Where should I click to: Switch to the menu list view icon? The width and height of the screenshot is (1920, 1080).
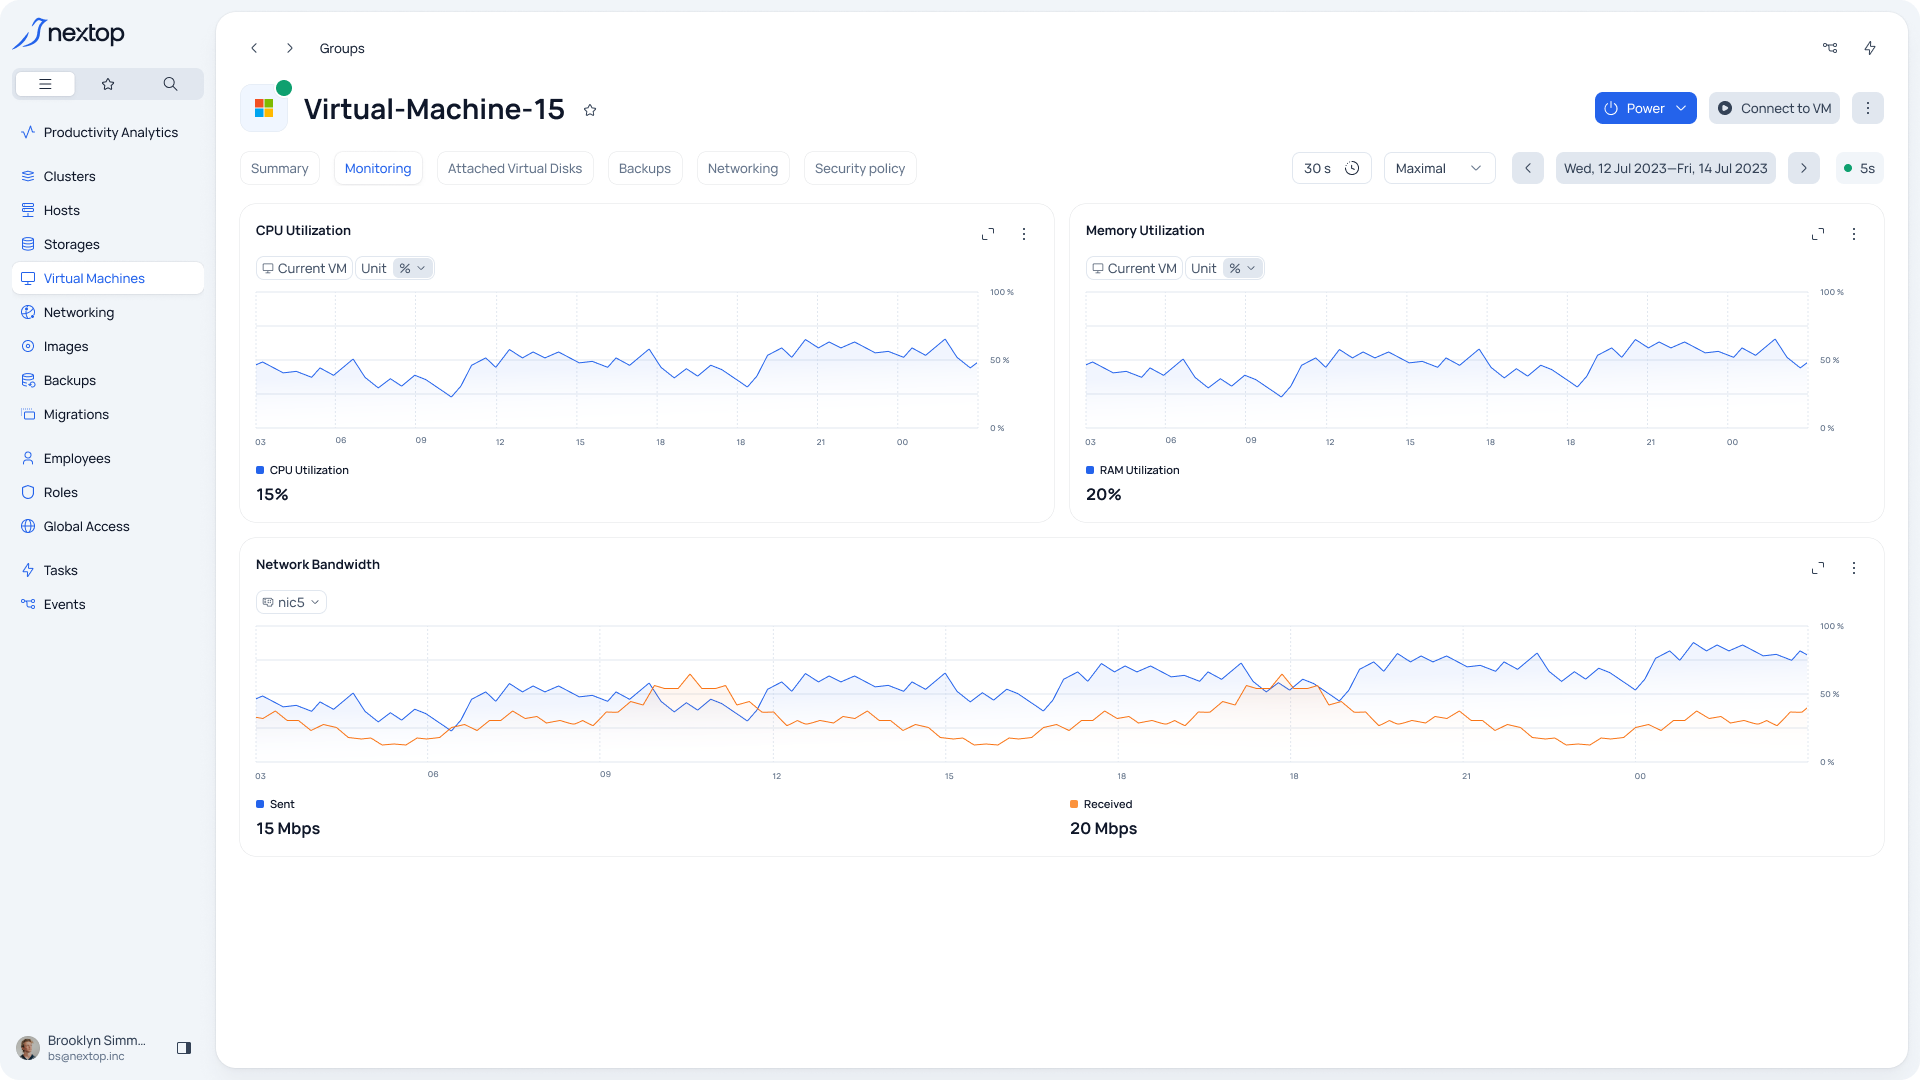[x=45, y=84]
